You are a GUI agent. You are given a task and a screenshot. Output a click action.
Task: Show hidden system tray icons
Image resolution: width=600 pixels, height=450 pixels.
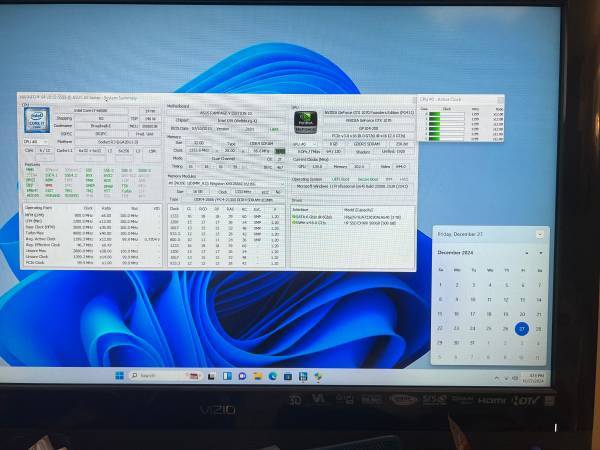click(497, 378)
